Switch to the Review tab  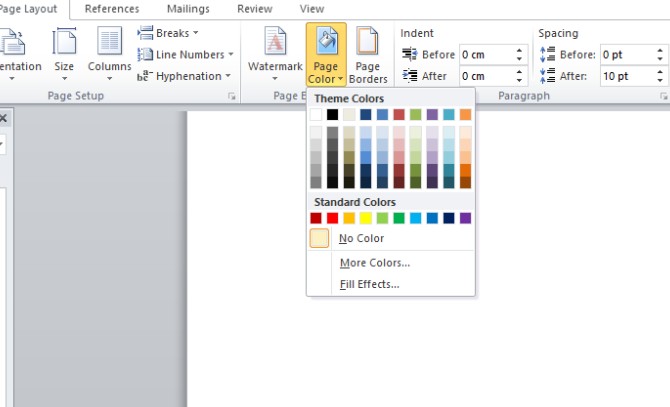tap(255, 9)
